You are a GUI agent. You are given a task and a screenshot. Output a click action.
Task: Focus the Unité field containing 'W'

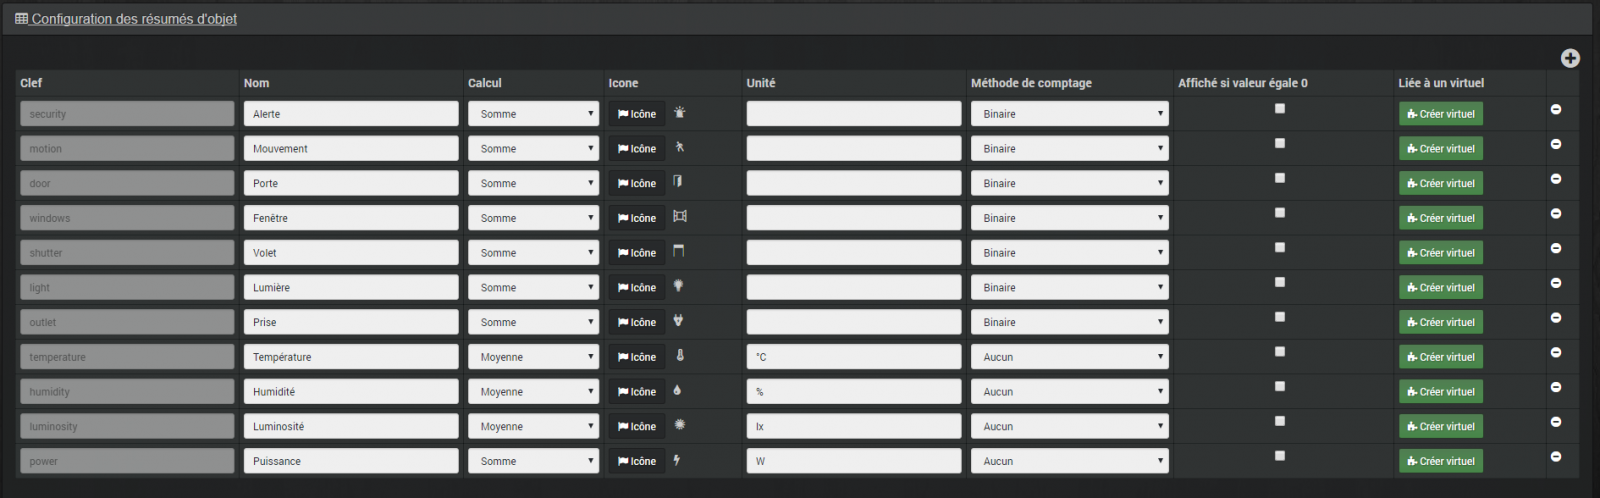(x=854, y=461)
